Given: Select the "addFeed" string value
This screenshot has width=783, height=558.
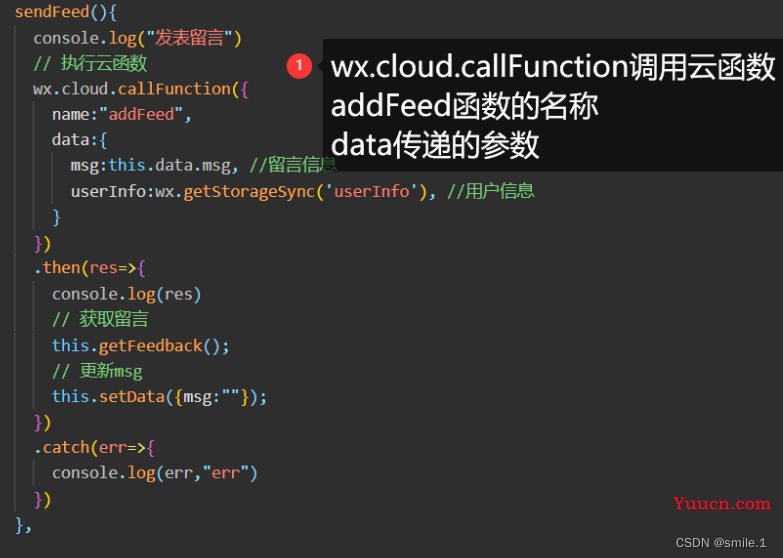Looking at the screenshot, I should (x=142, y=114).
